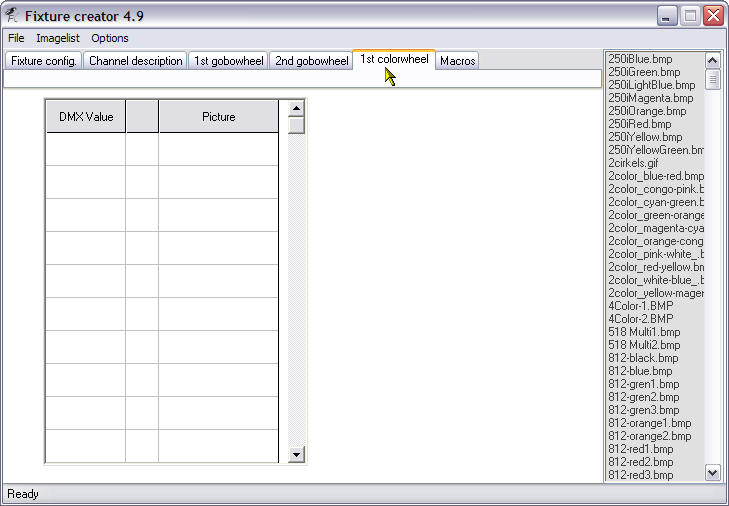
Task: Open the Imagelist menu
Action: [58, 38]
